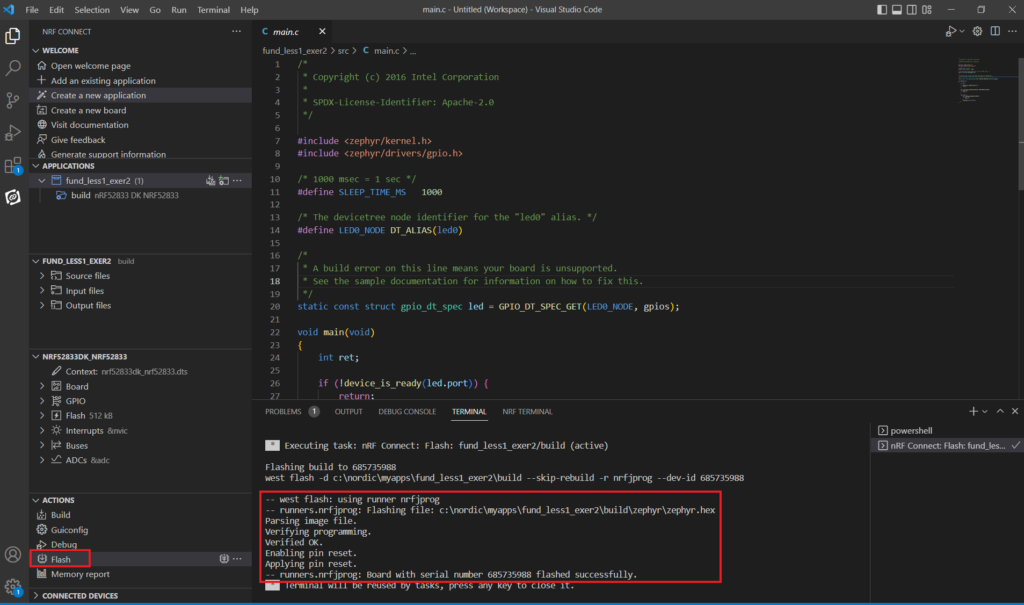Click add build configuration icon on fund_less1_exer2

[x=224, y=180]
